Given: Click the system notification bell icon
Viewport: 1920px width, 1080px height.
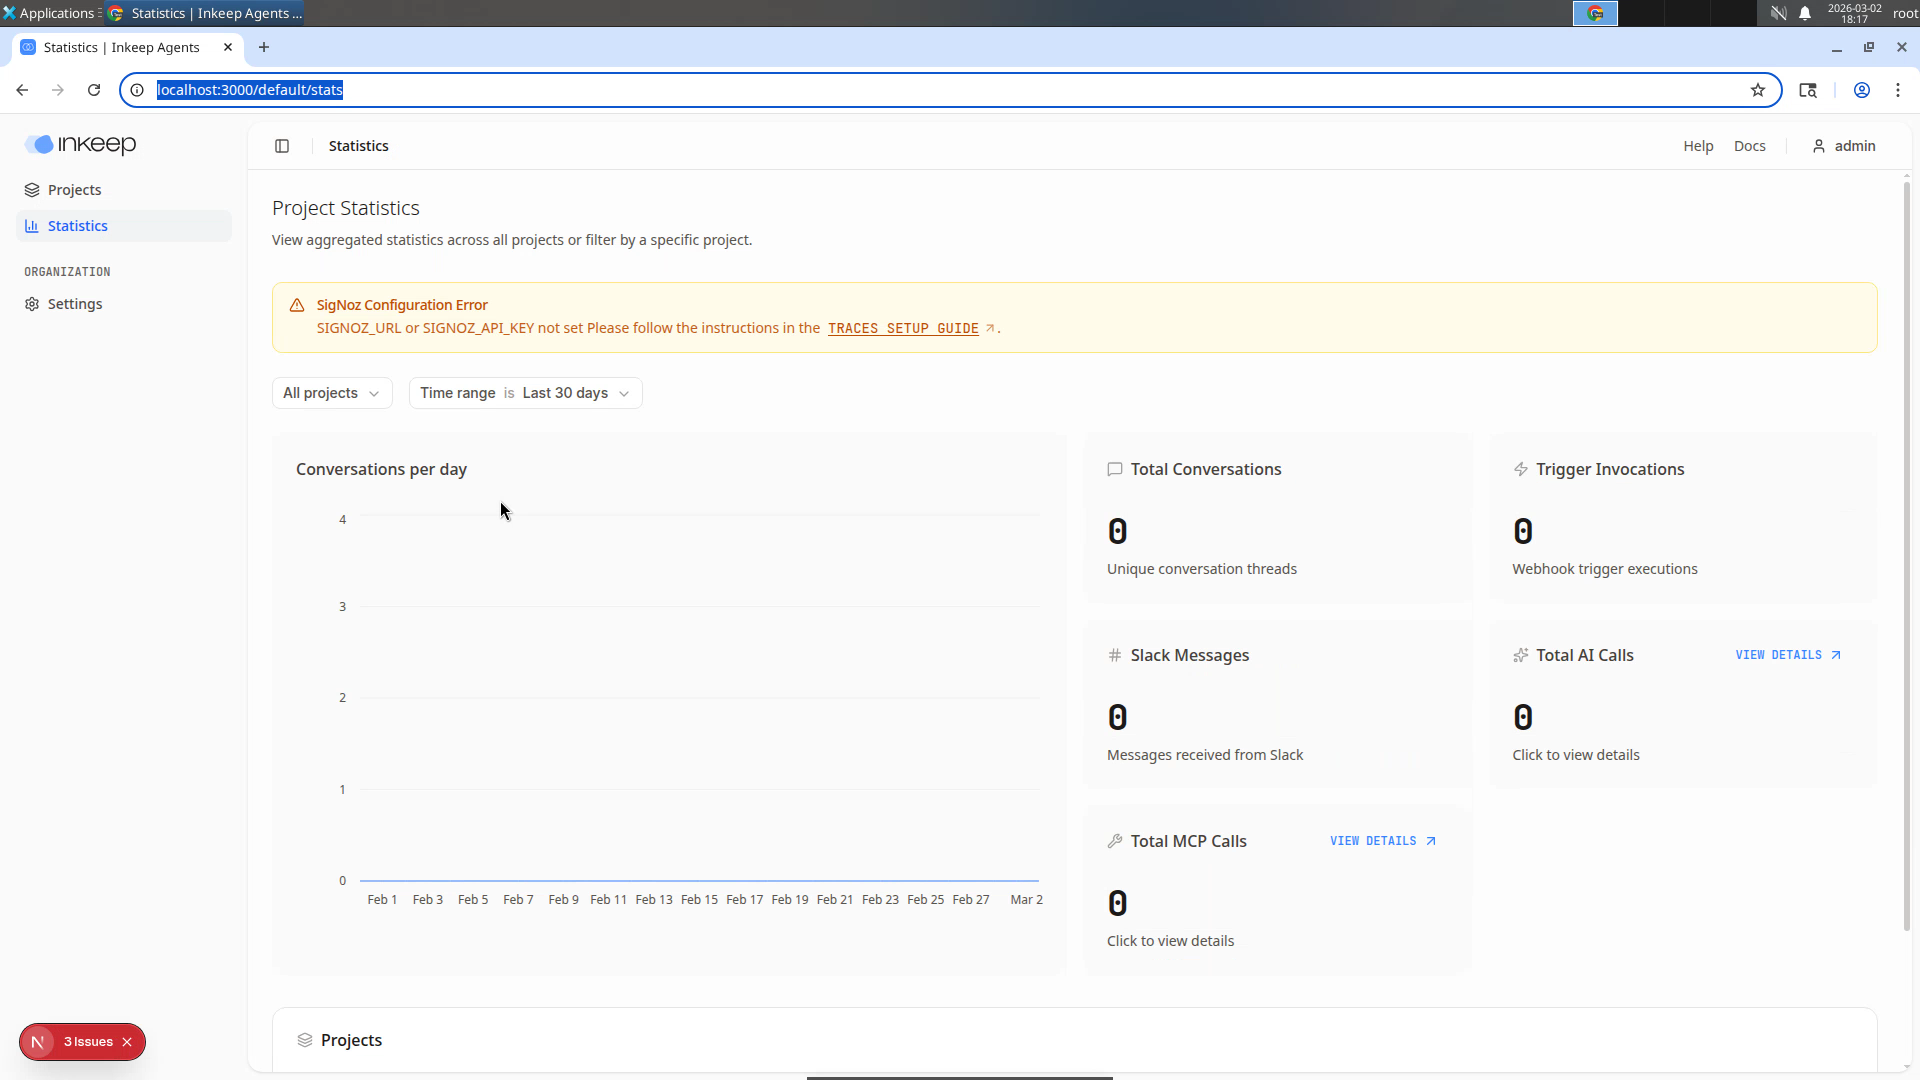Looking at the screenshot, I should click(1805, 13).
